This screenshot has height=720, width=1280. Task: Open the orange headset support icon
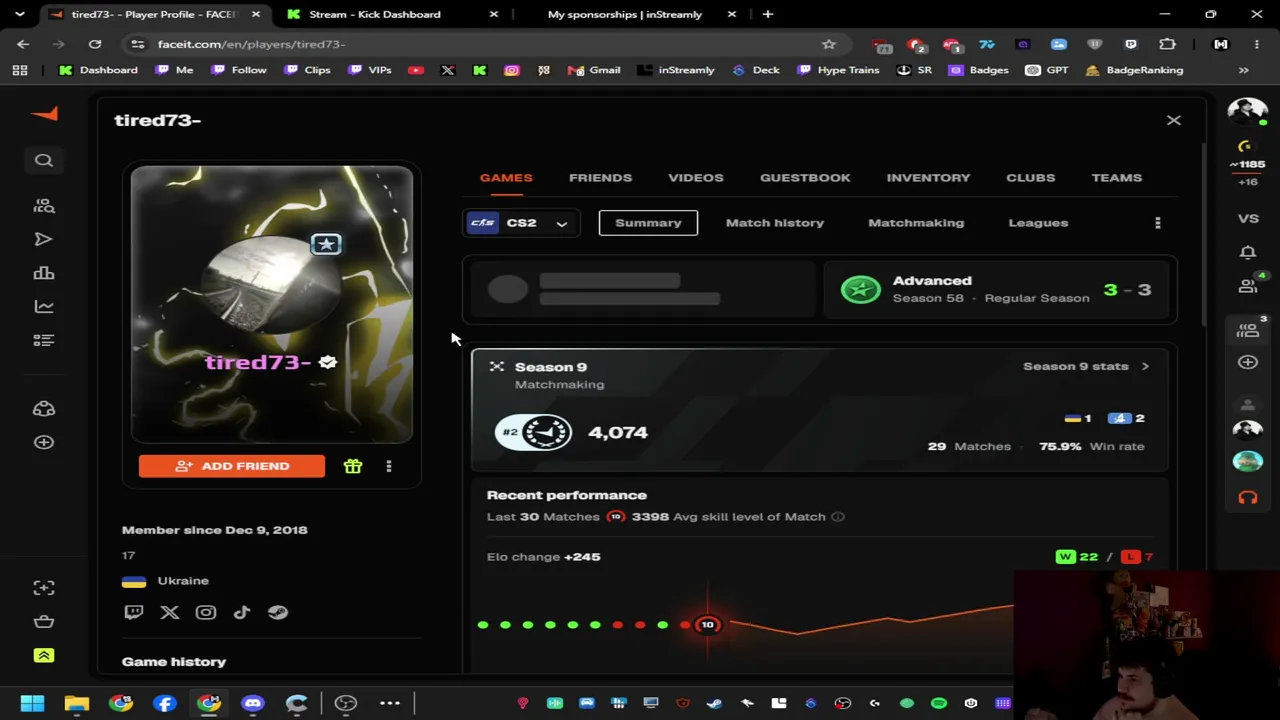tap(1247, 497)
